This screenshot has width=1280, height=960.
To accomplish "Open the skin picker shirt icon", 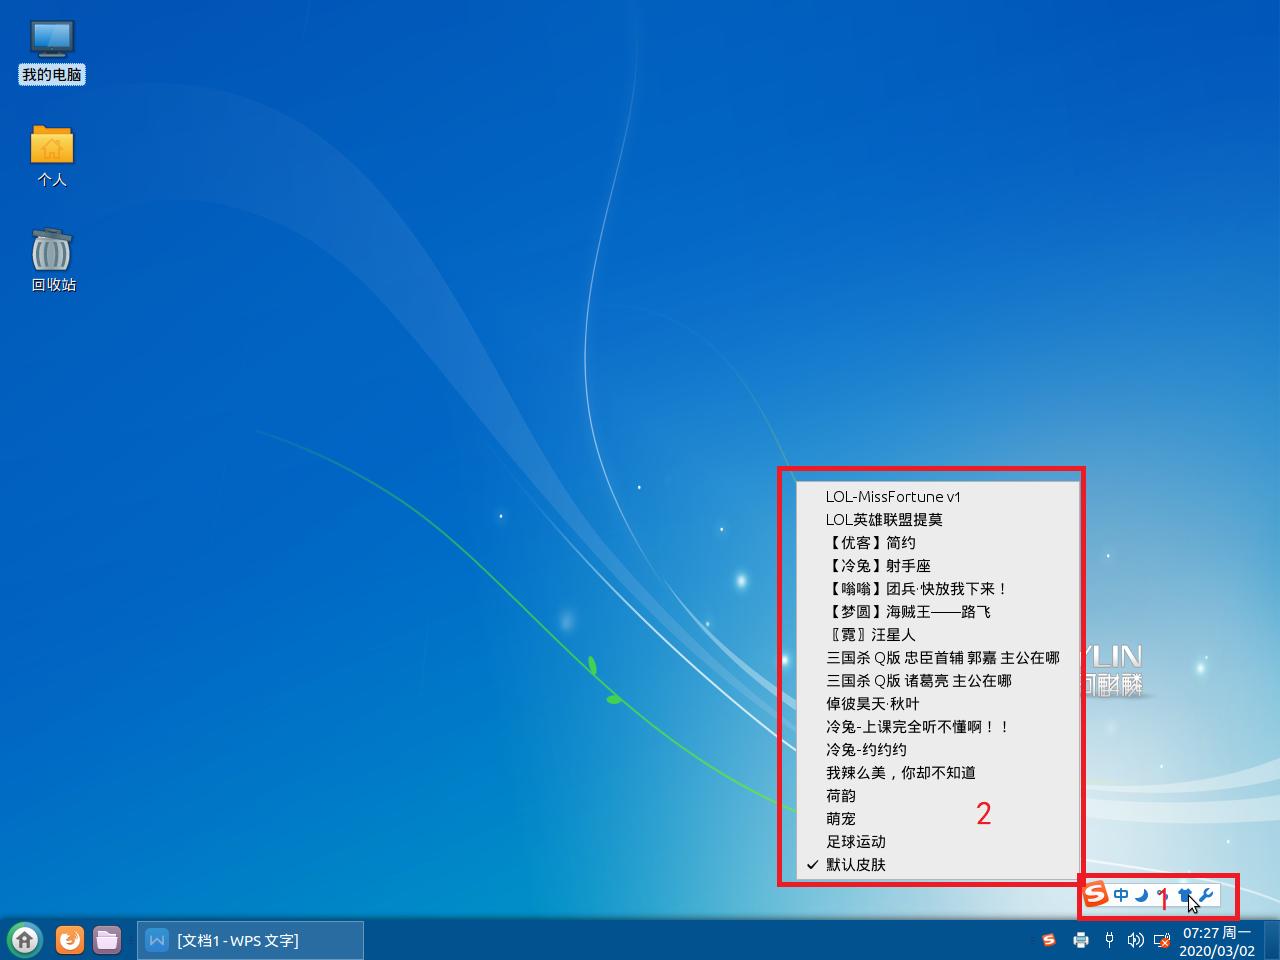I will coord(1185,894).
